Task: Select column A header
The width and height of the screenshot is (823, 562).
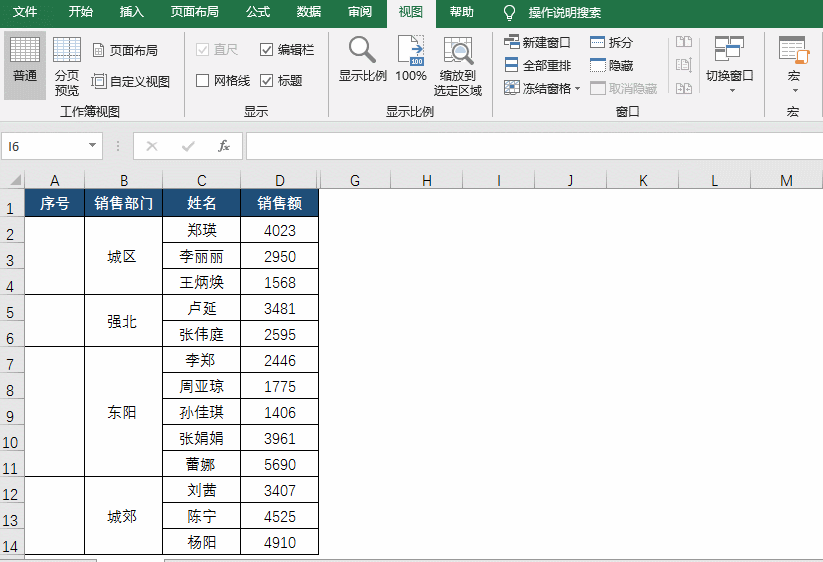Action: (55, 180)
